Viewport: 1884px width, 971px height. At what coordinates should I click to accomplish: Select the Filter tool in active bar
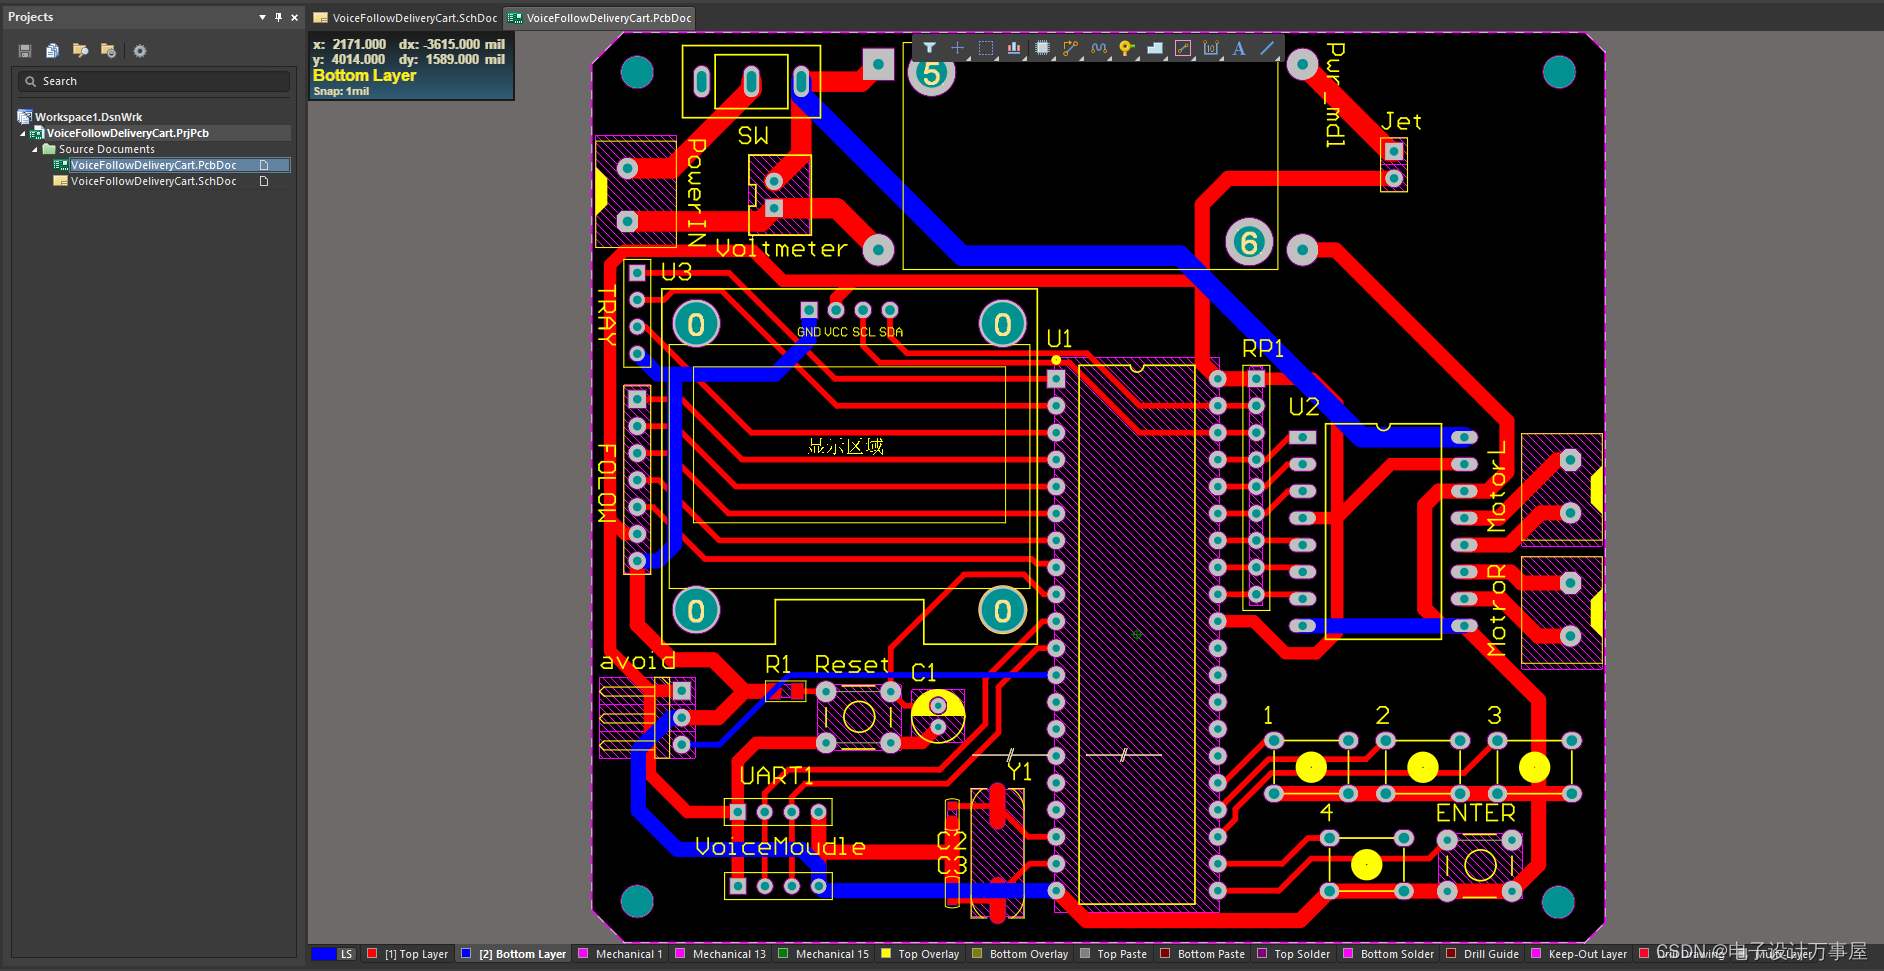pyautogui.click(x=929, y=48)
